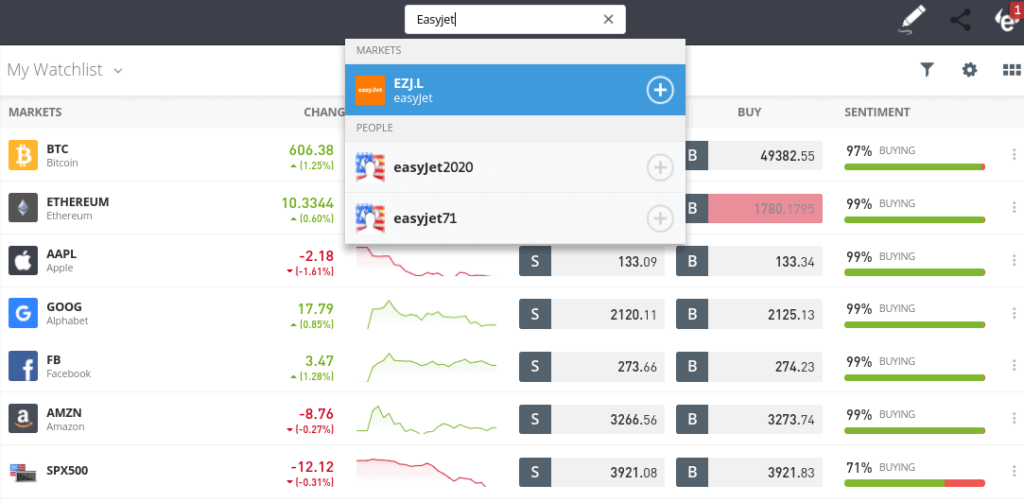
Task: Open the AAPL Apple market name
Action: click(61, 261)
